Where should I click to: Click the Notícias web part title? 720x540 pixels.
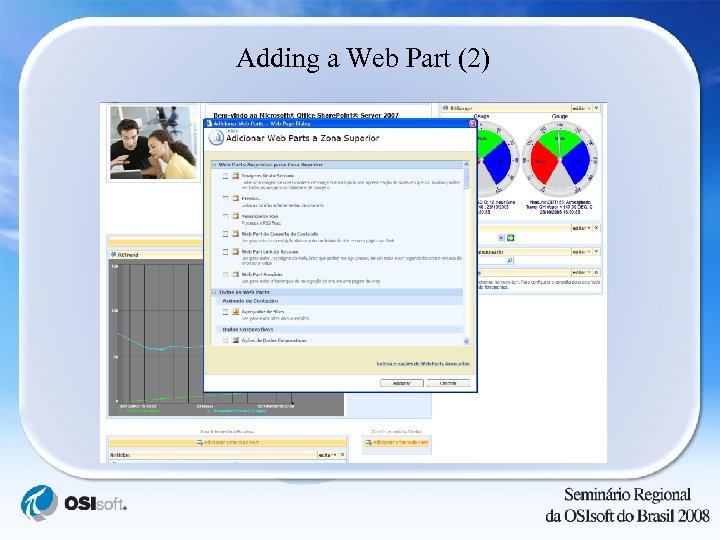point(120,455)
